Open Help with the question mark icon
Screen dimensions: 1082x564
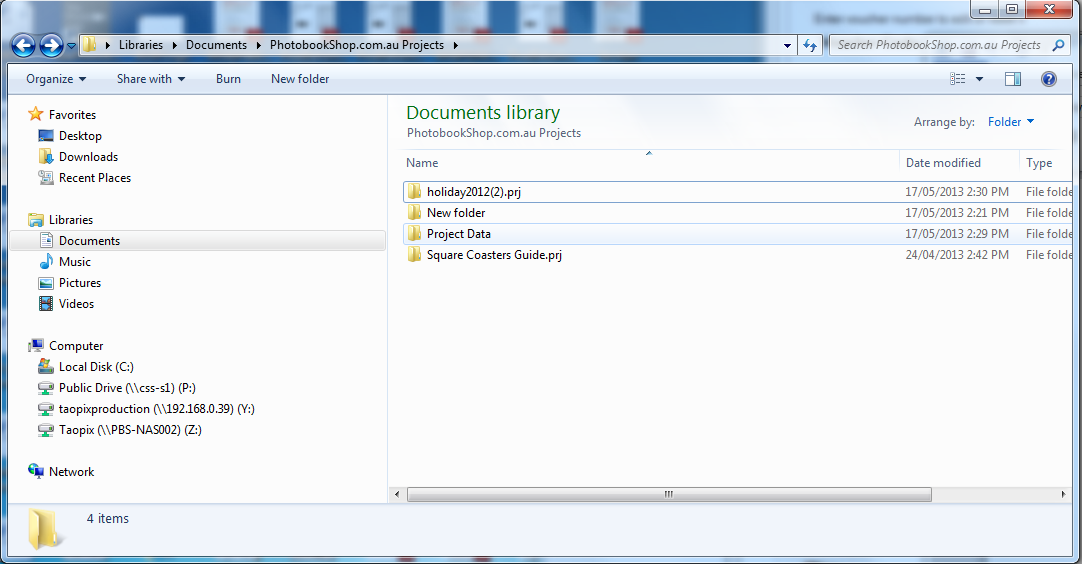1049,79
